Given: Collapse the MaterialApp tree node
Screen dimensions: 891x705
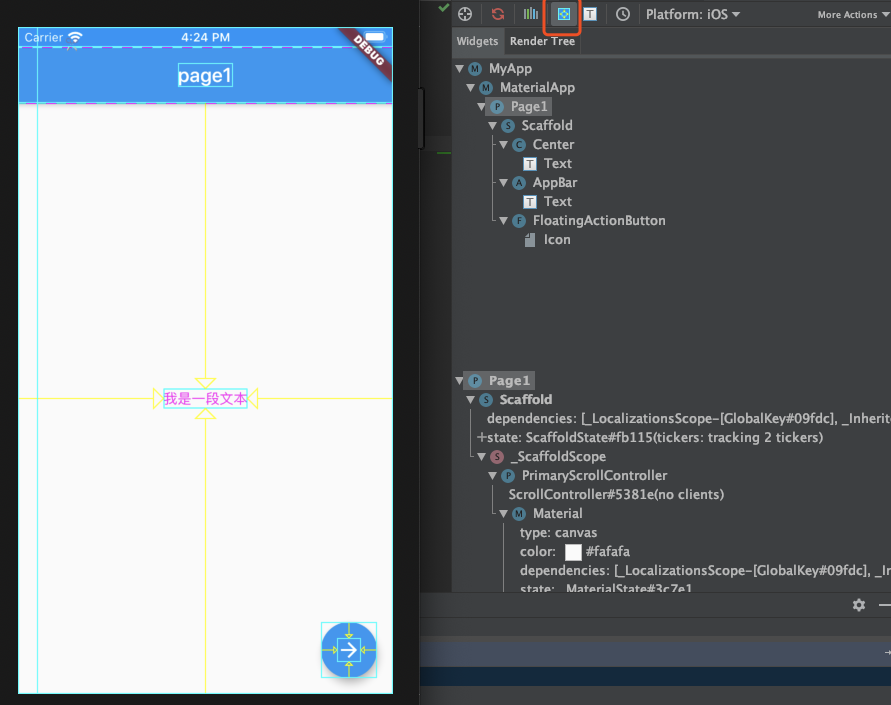Looking at the screenshot, I should [471, 87].
